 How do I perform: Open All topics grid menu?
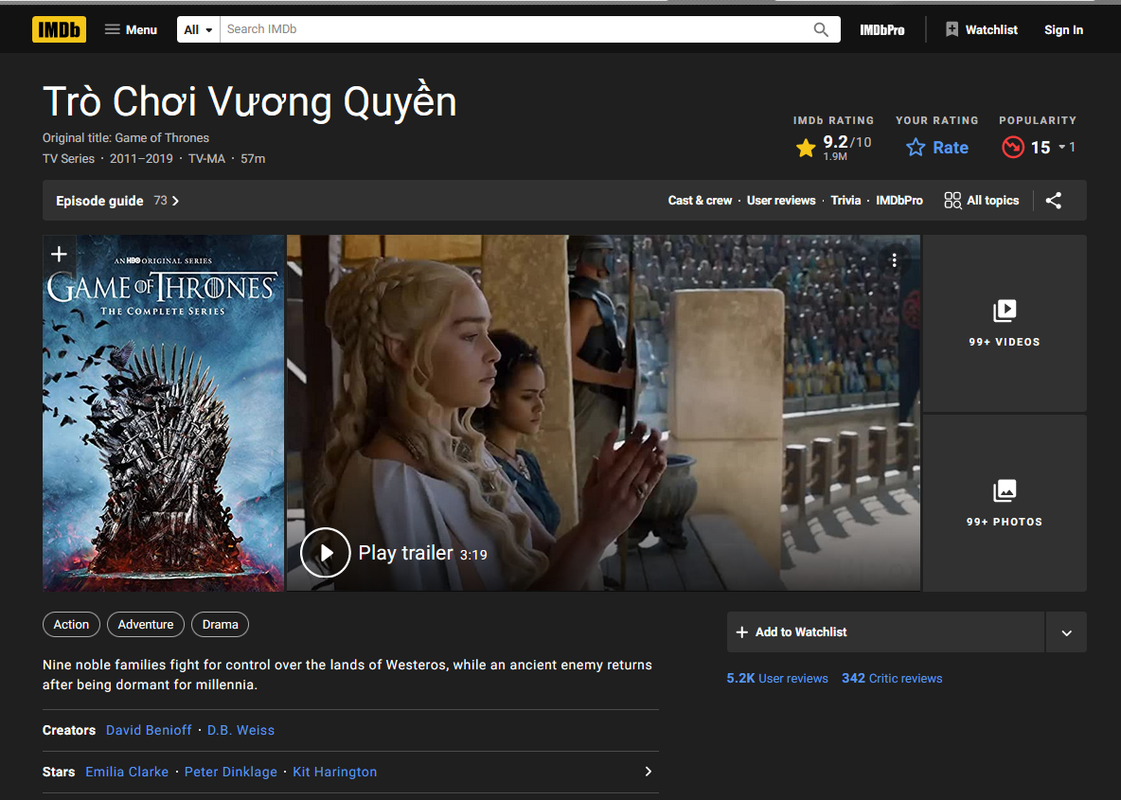981,200
